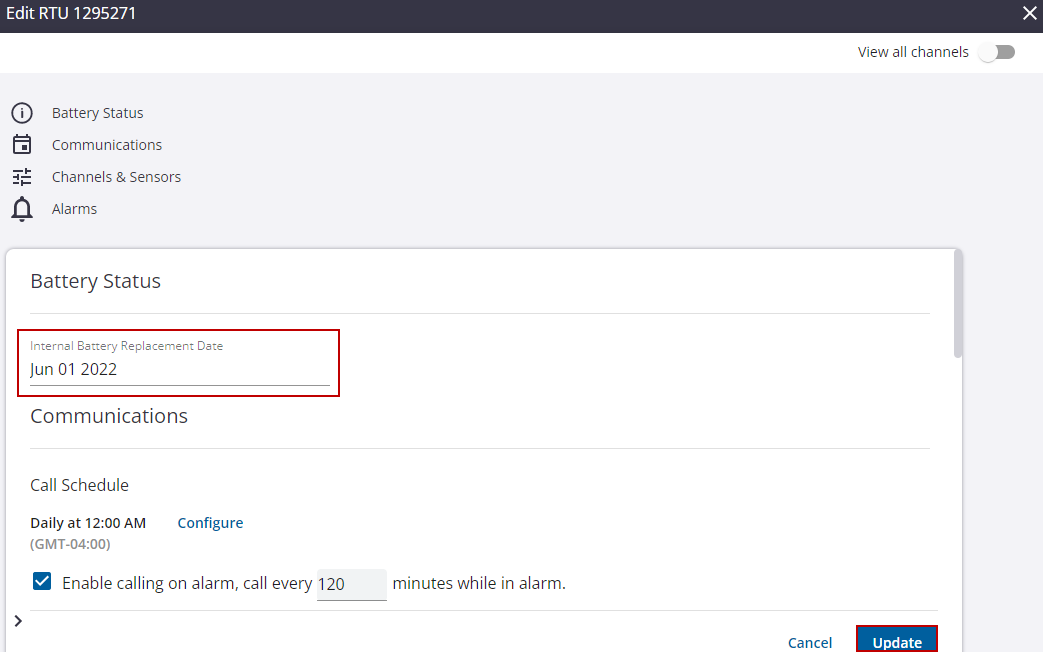Viewport: 1043px width, 652px height.
Task: Click the Alarms bell icon
Action: click(x=22, y=209)
